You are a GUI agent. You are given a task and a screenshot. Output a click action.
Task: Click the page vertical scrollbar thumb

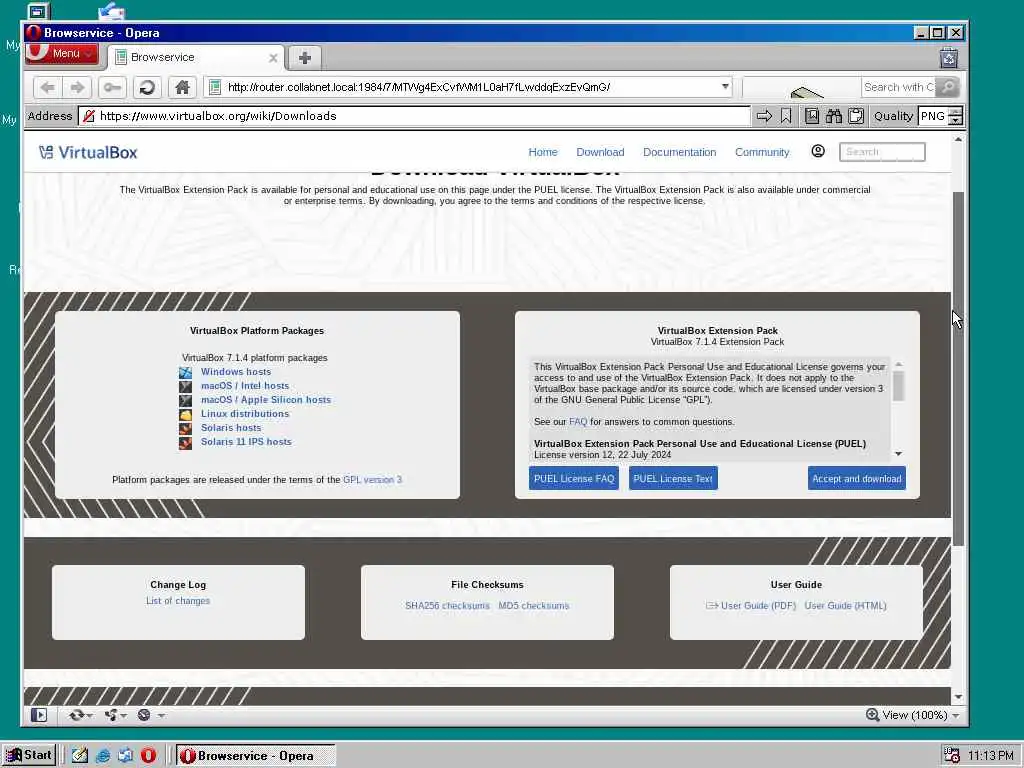point(958,369)
